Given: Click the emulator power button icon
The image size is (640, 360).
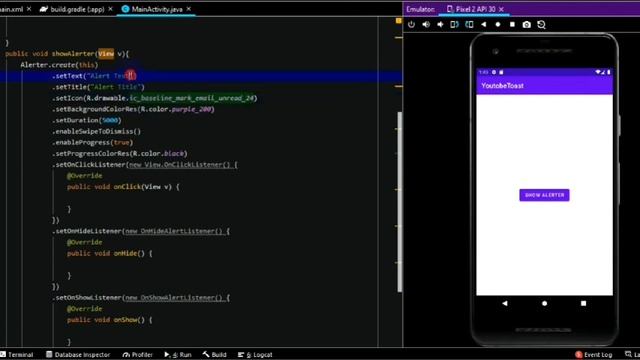Looking at the screenshot, I should click(411, 24).
